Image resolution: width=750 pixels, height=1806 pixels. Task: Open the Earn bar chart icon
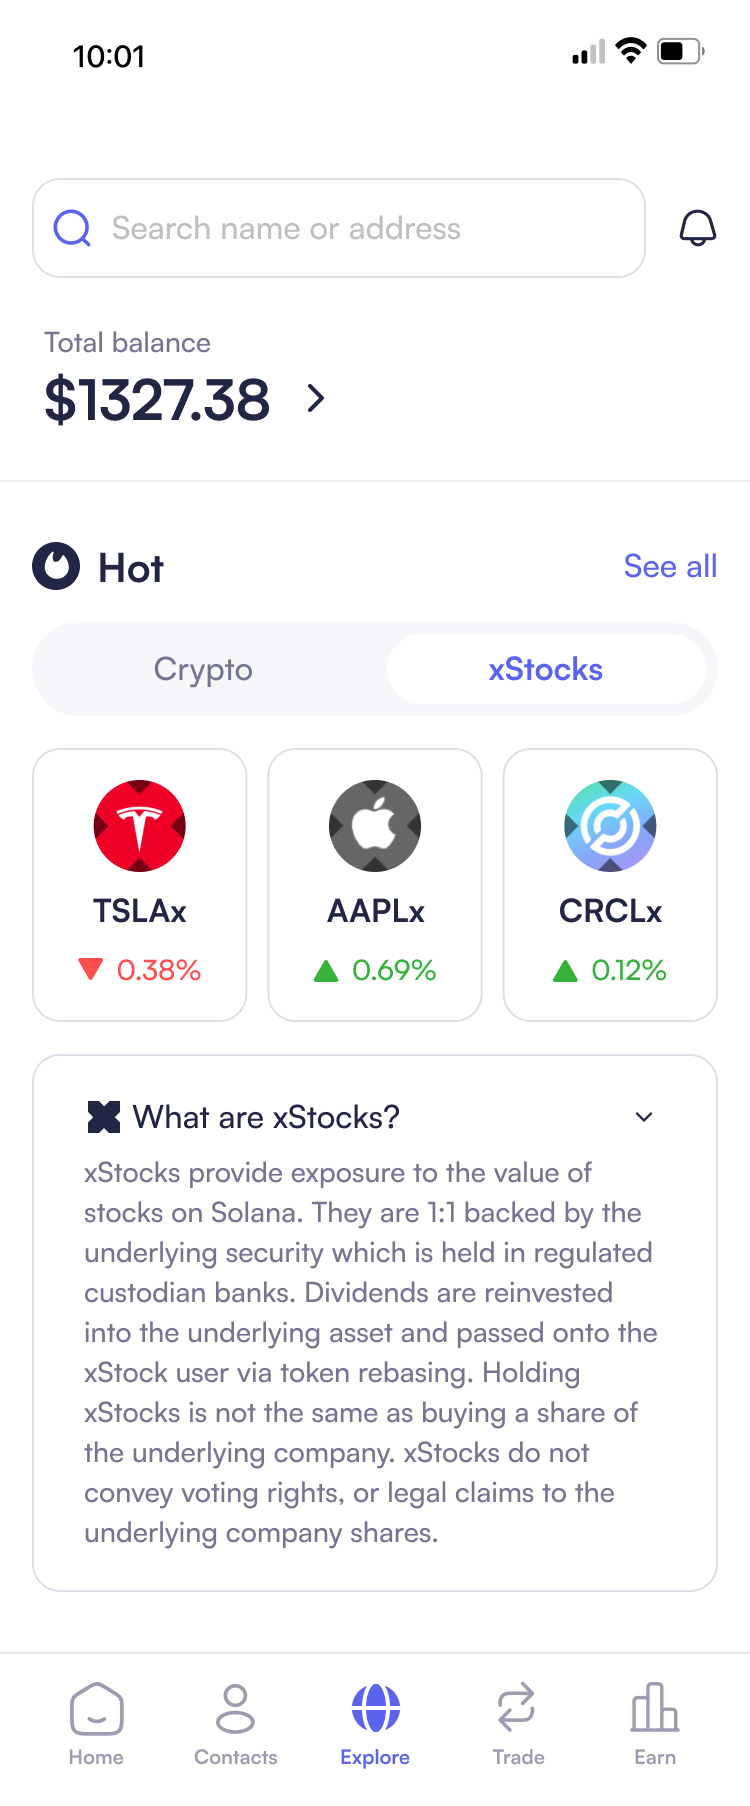[655, 1709]
